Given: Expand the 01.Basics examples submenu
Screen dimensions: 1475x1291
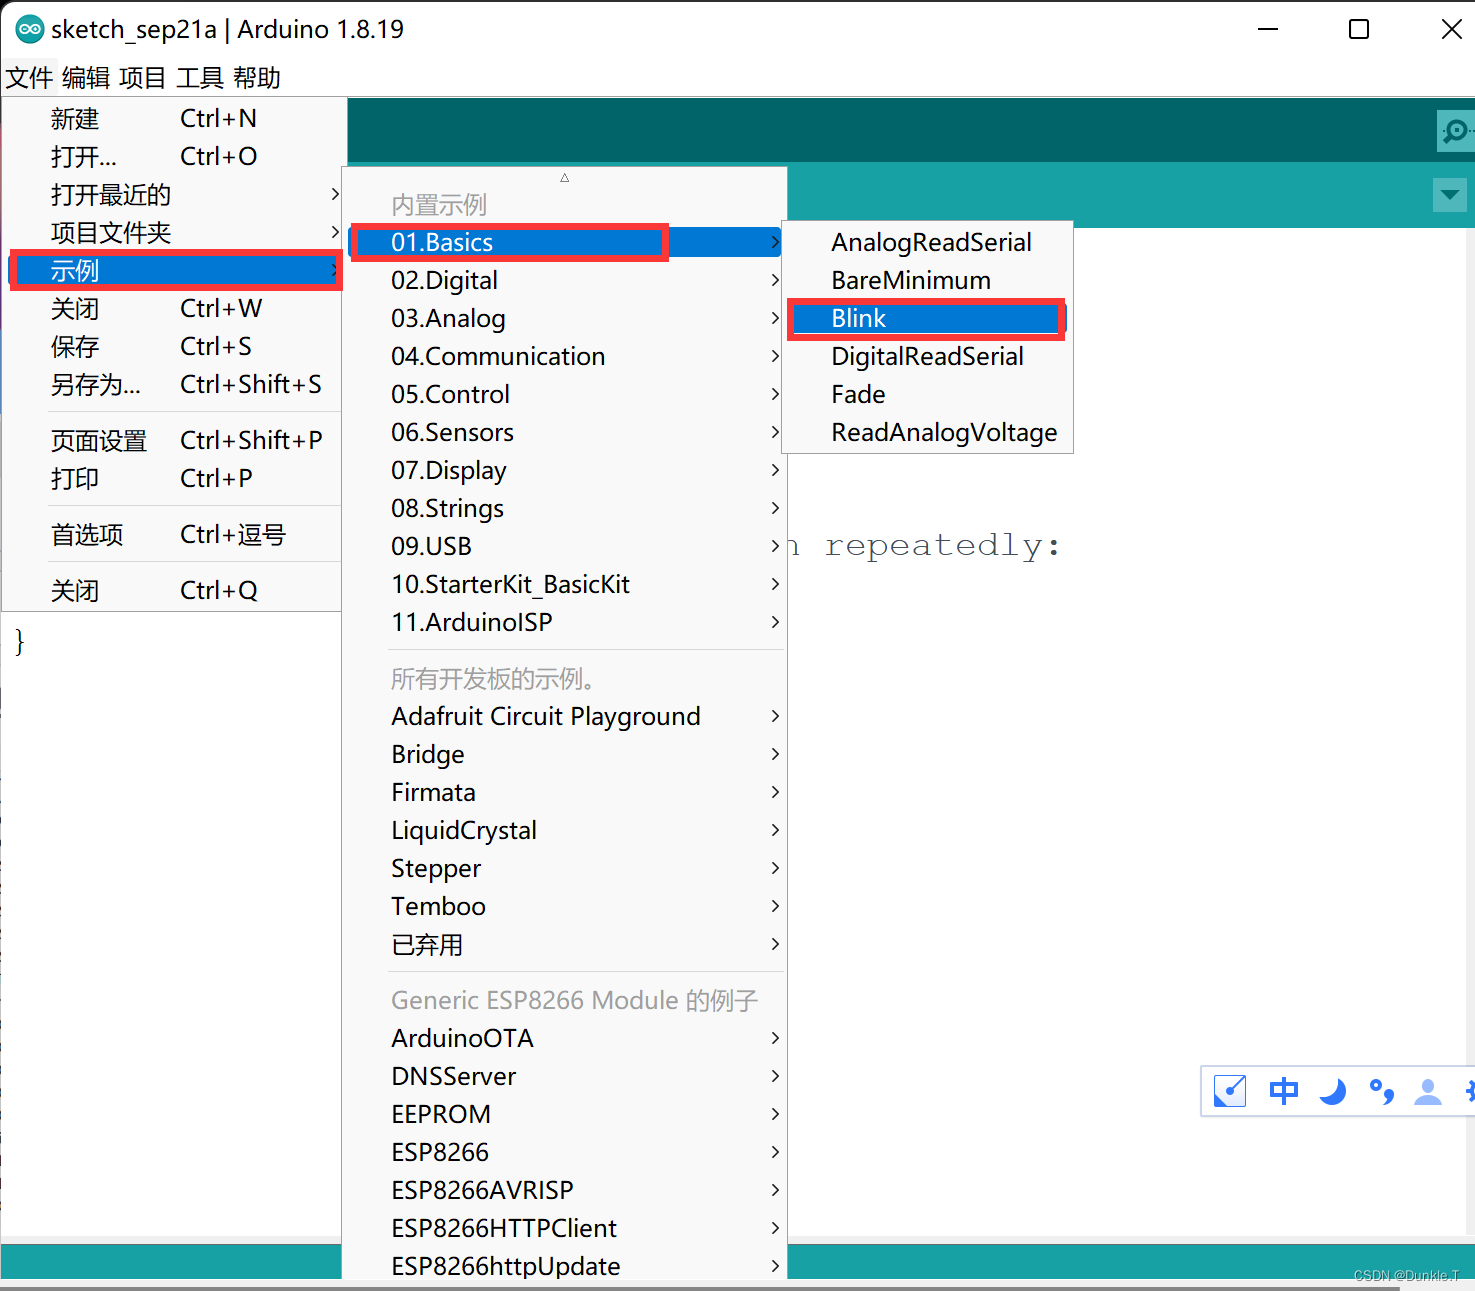Looking at the screenshot, I should point(565,242).
